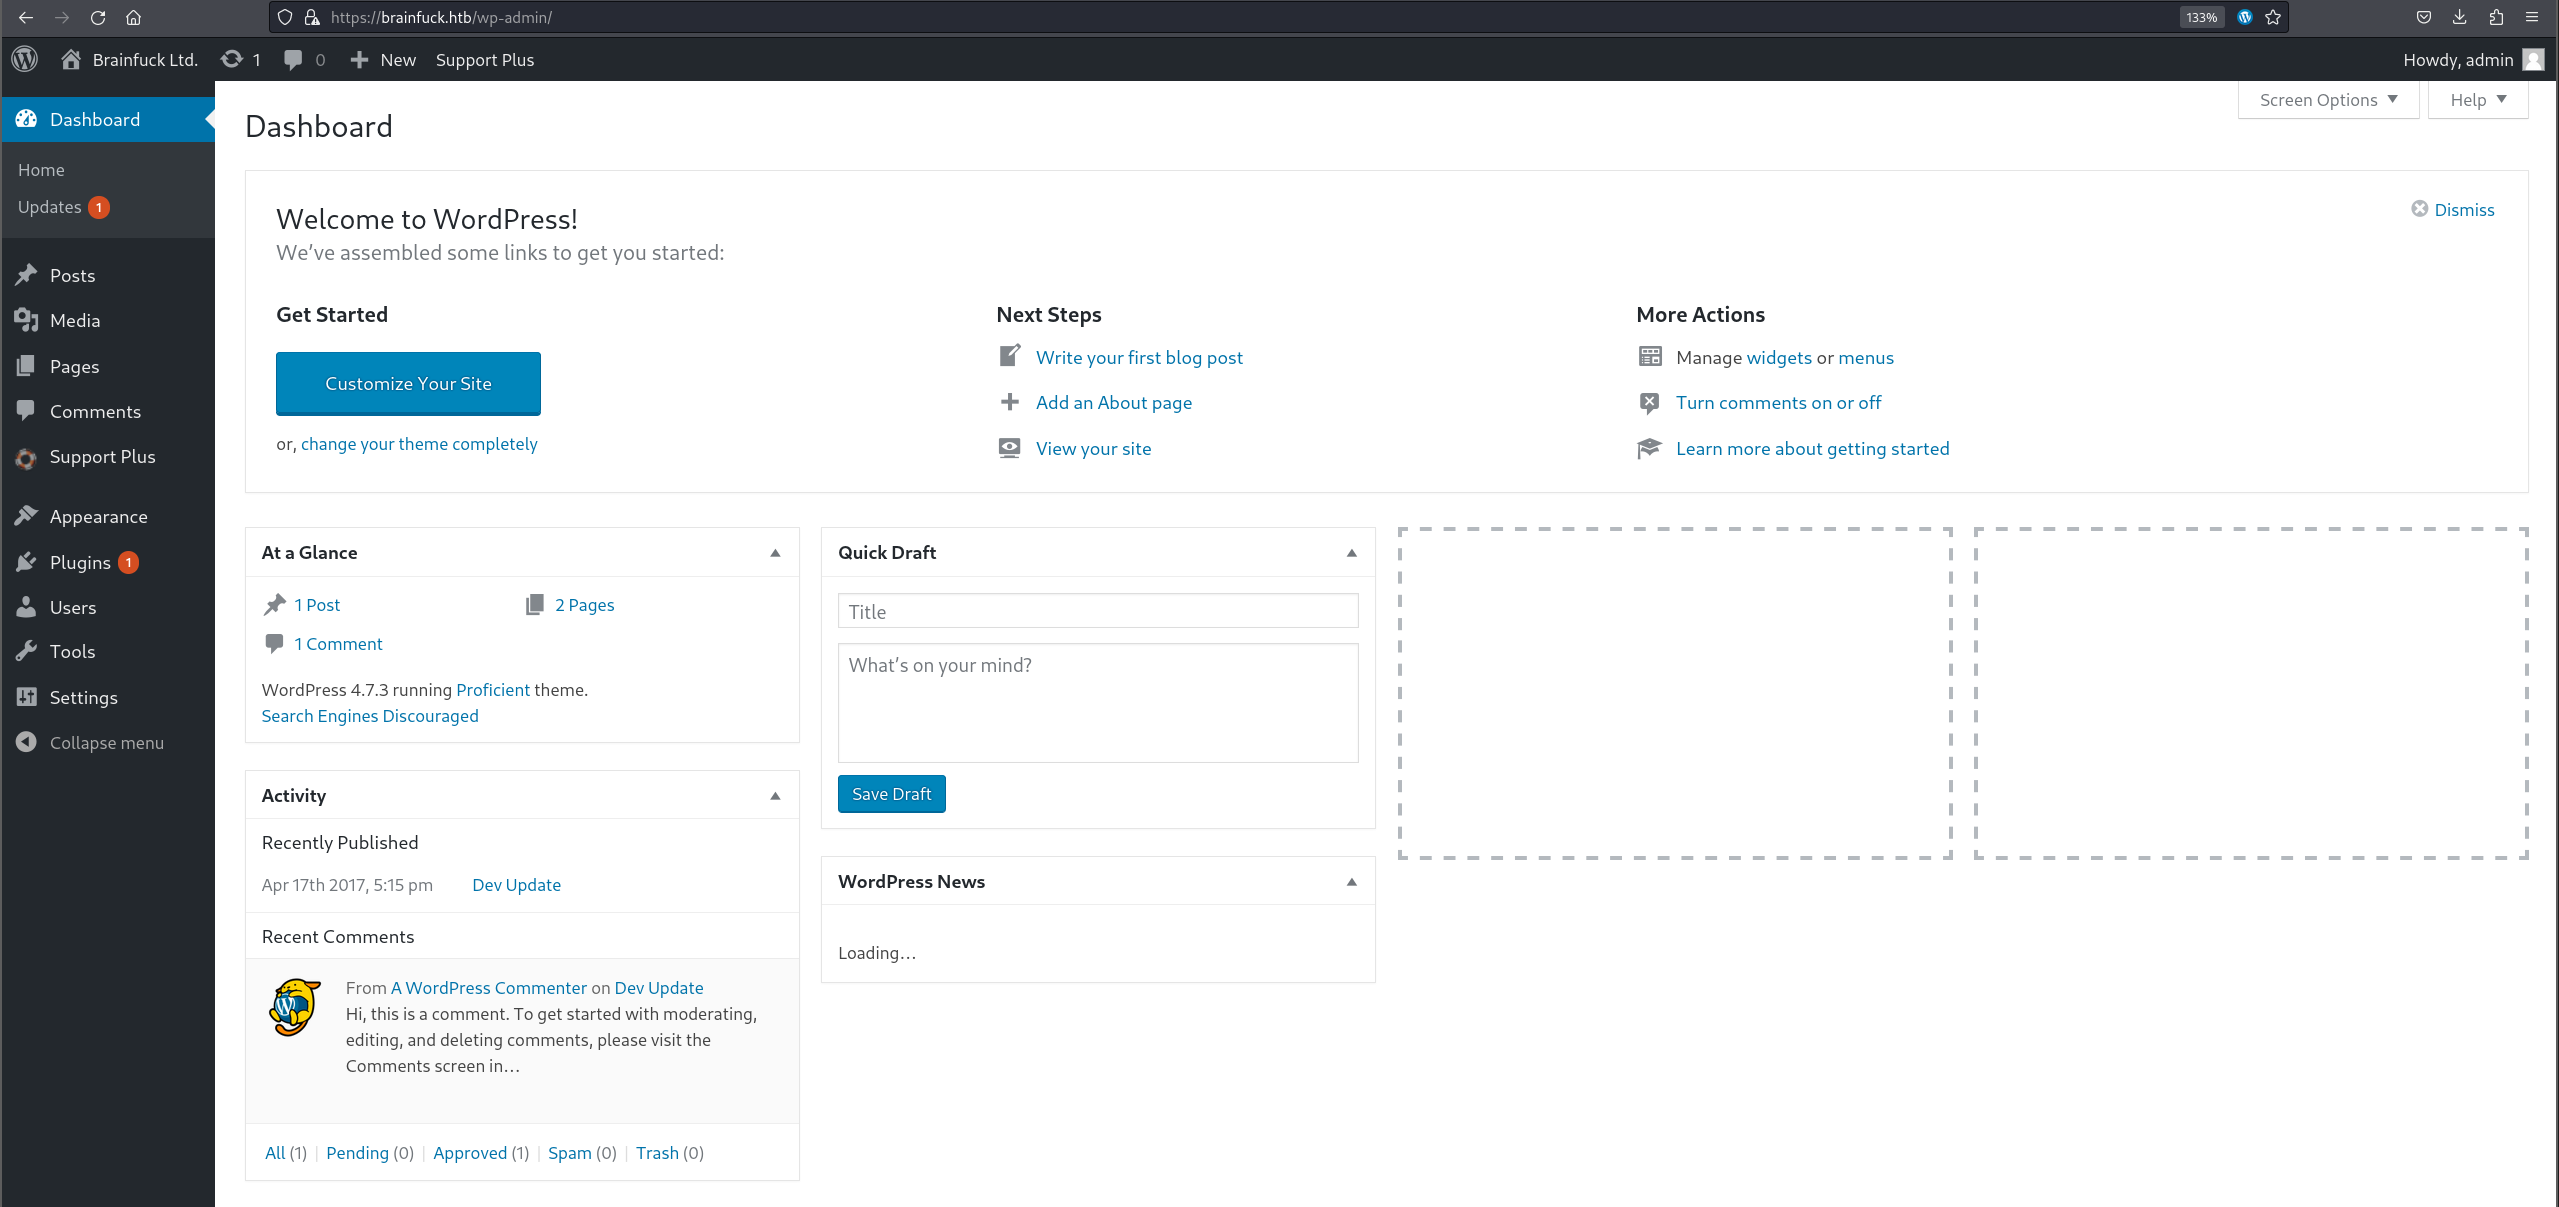Open the Help dropdown tab
Screen dimensions: 2559x1207
coord(2478,100)
